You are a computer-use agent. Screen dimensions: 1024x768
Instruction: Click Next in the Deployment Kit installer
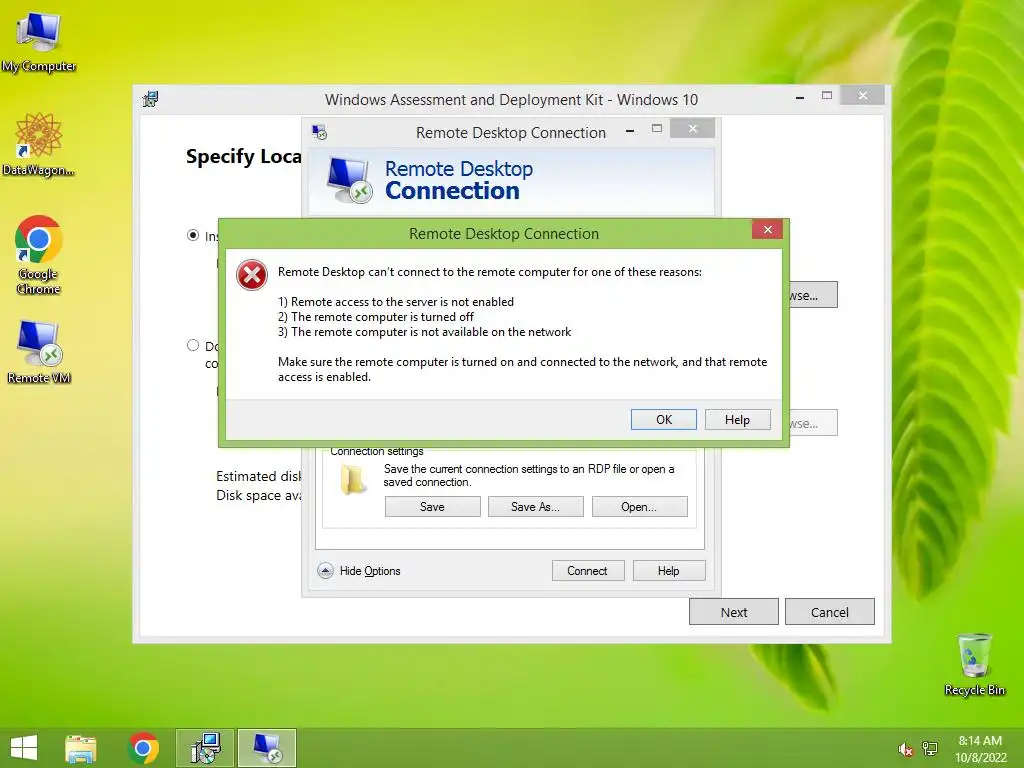point(733,612)
